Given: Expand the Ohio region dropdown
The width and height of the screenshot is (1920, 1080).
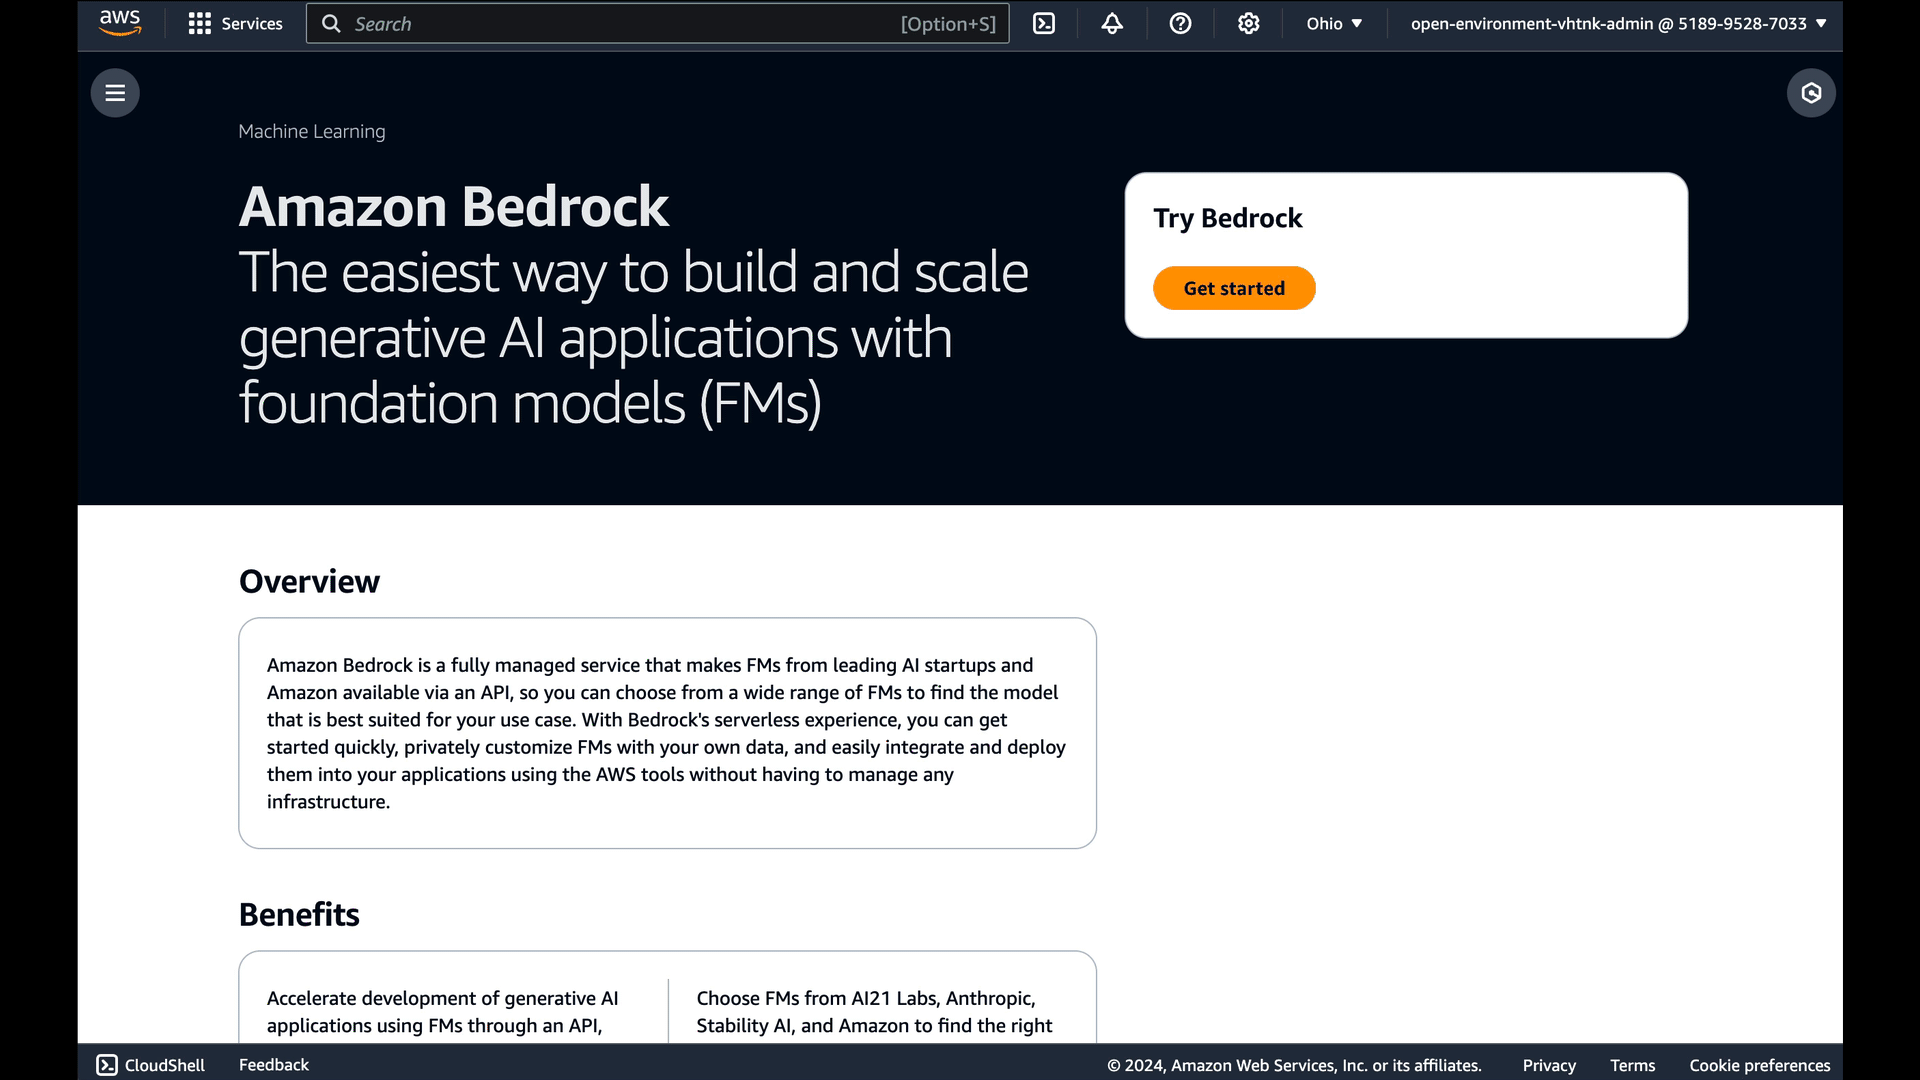Looking at the screenshot, I should [1333, 24].
